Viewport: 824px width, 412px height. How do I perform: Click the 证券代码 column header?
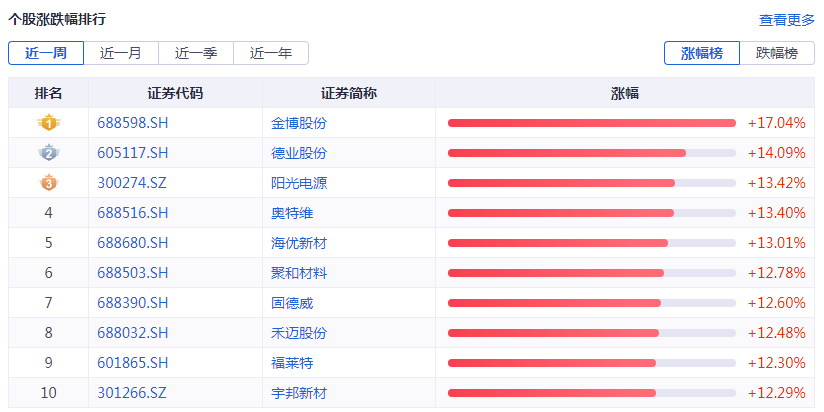point(175,93)
